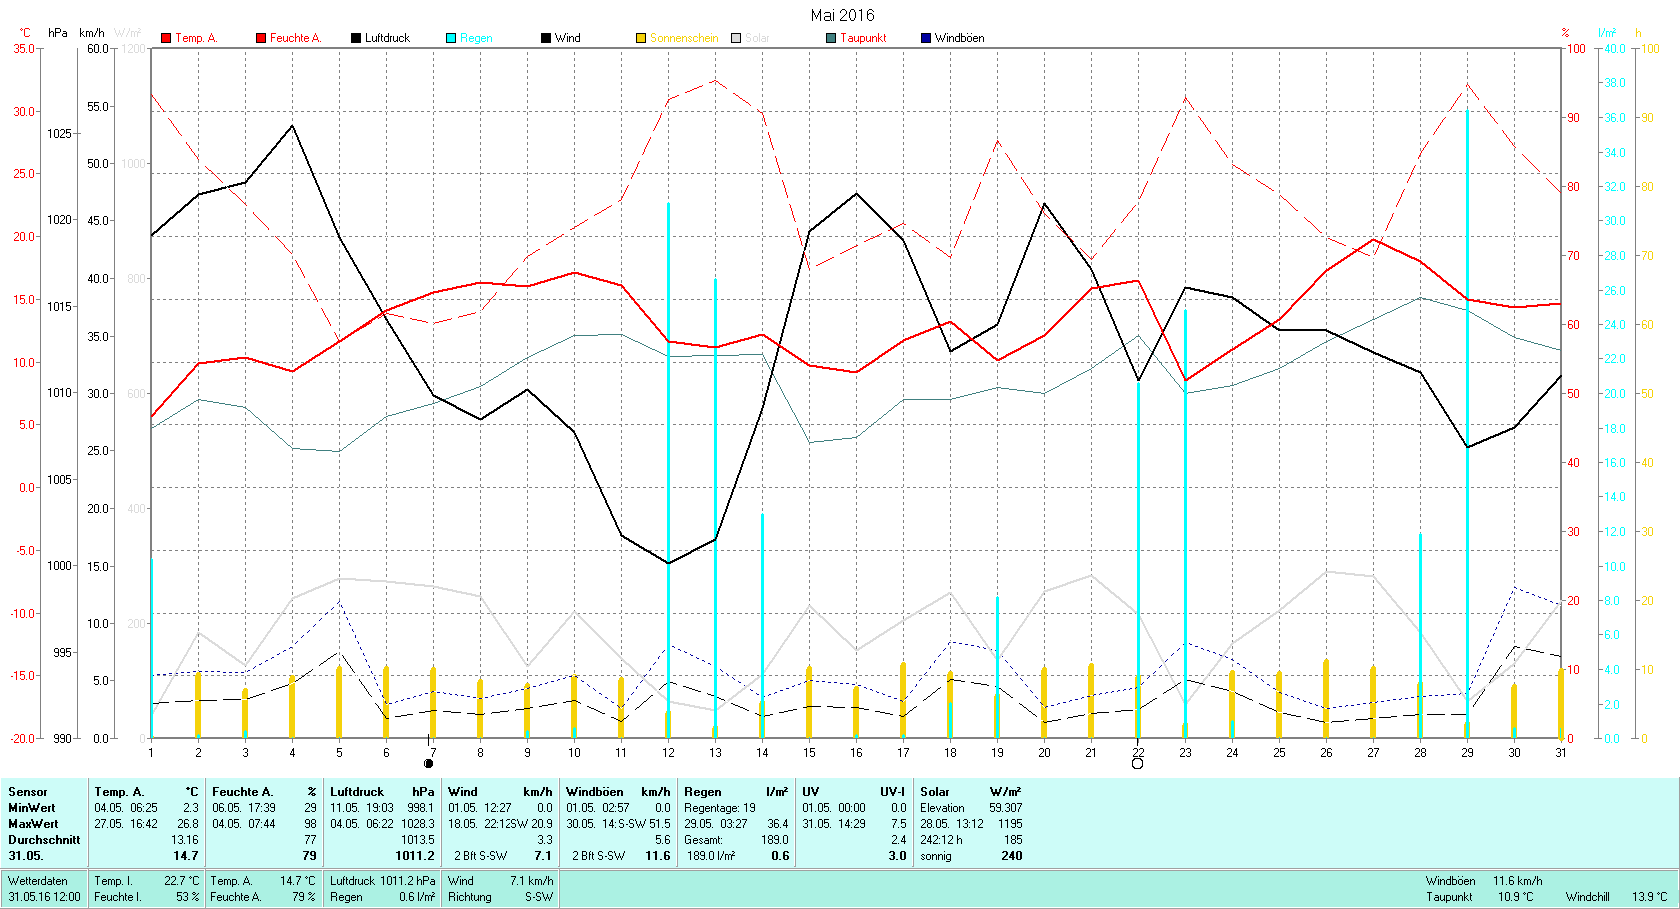Click Windböen value 11.6 km/h in status bar
This screenshot has height=909, width=1680.
pyautogui.click(x=1517, y=881)
